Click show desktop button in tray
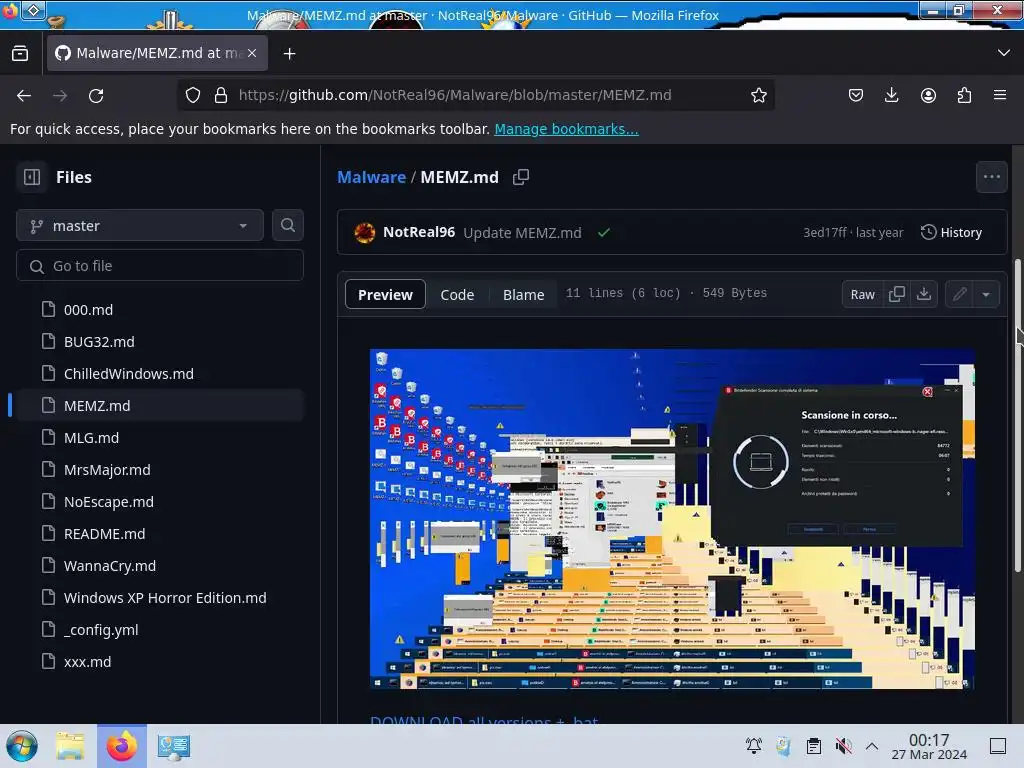The height and width of the screenshot is (768, 1024). 998,746
